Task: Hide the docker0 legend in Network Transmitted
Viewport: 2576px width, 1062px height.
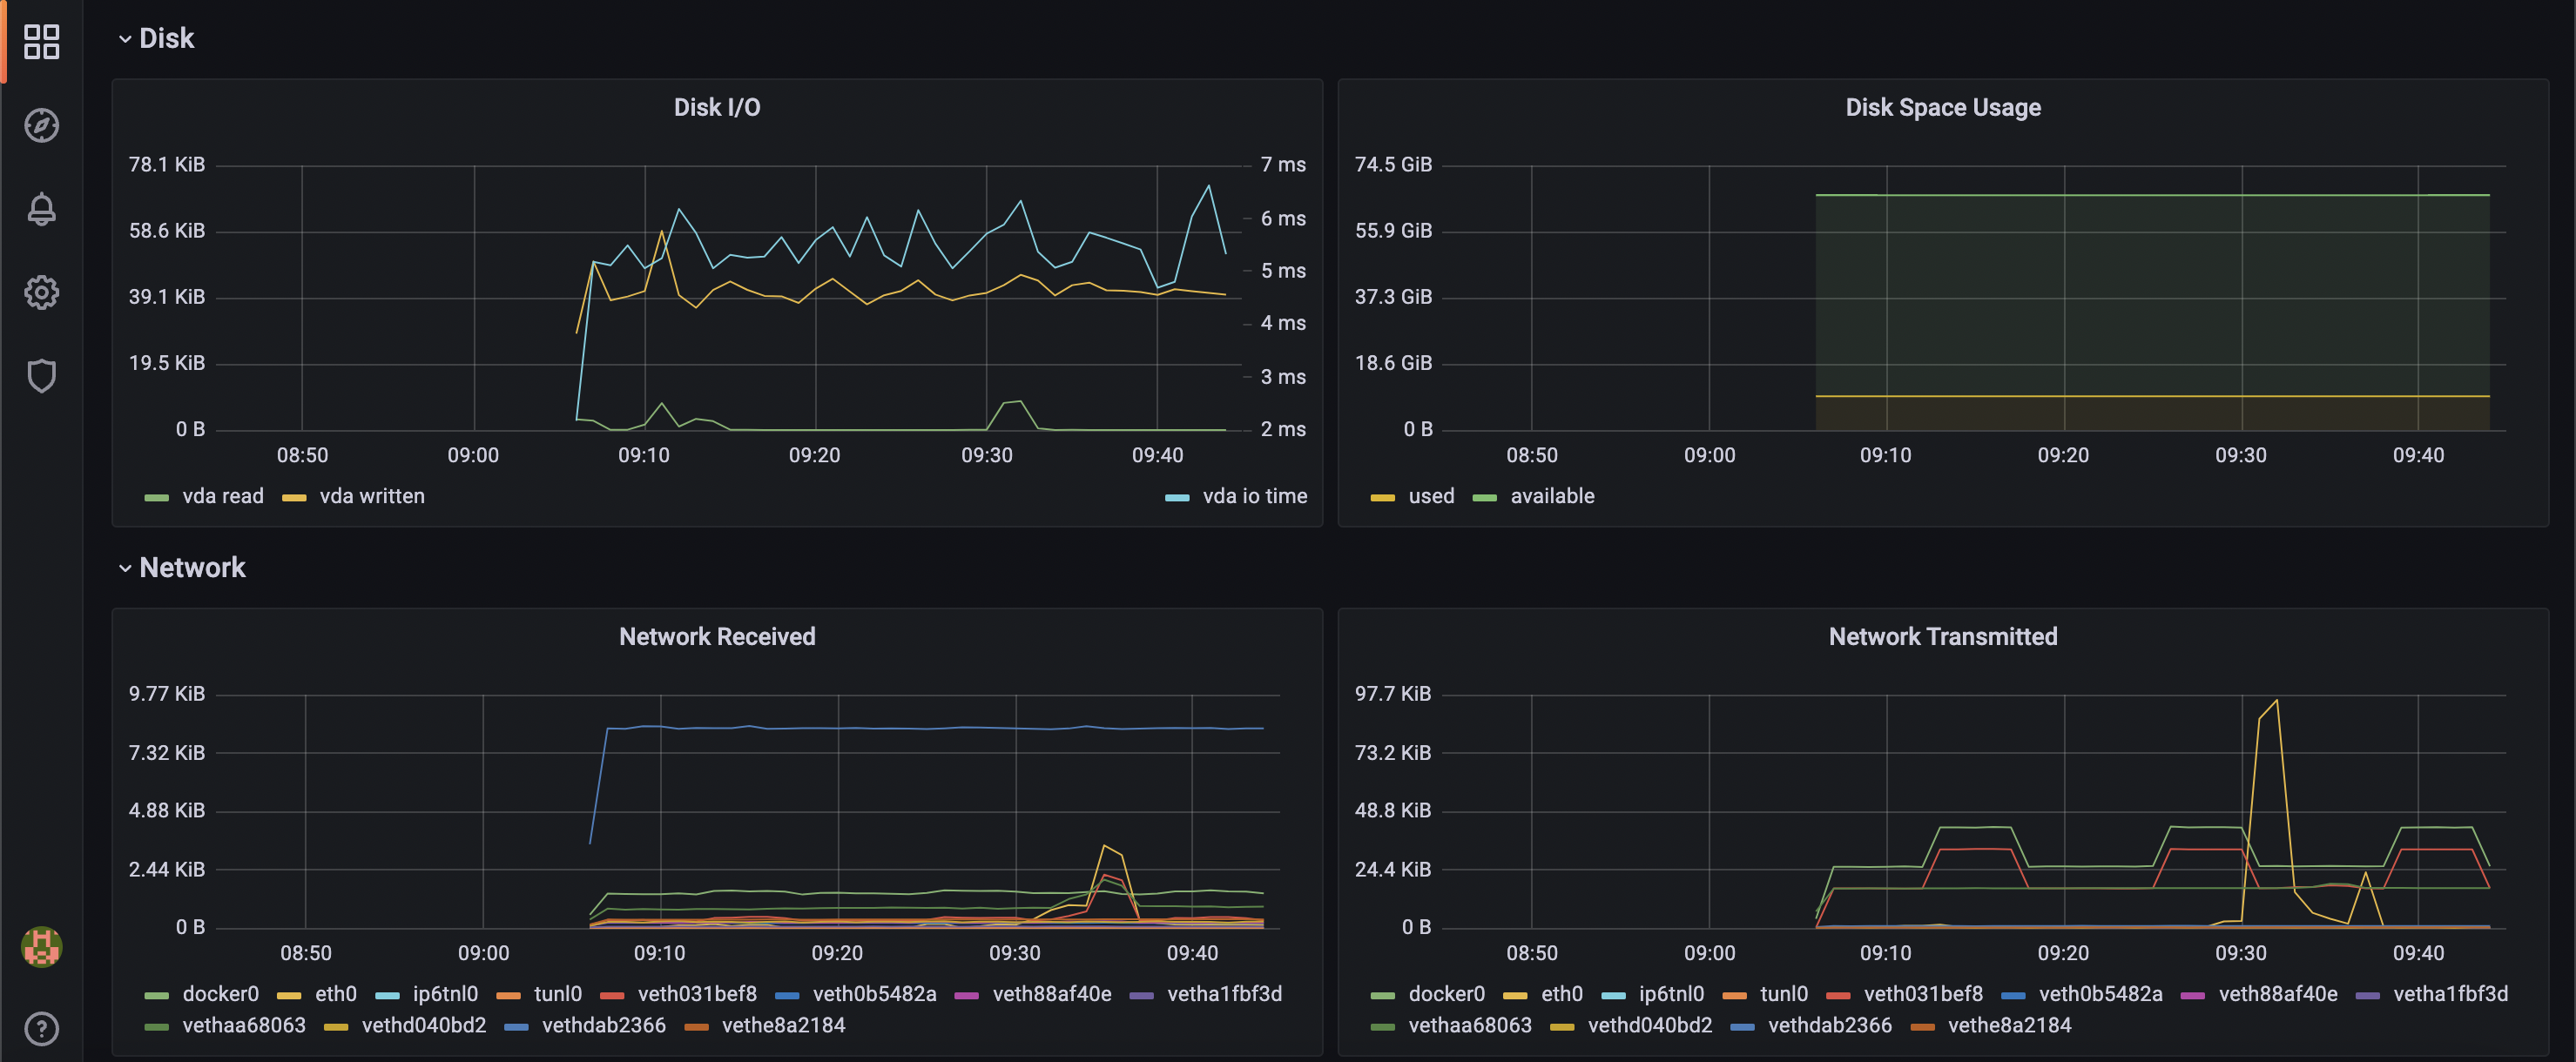Action: [x=1448, y=994]
